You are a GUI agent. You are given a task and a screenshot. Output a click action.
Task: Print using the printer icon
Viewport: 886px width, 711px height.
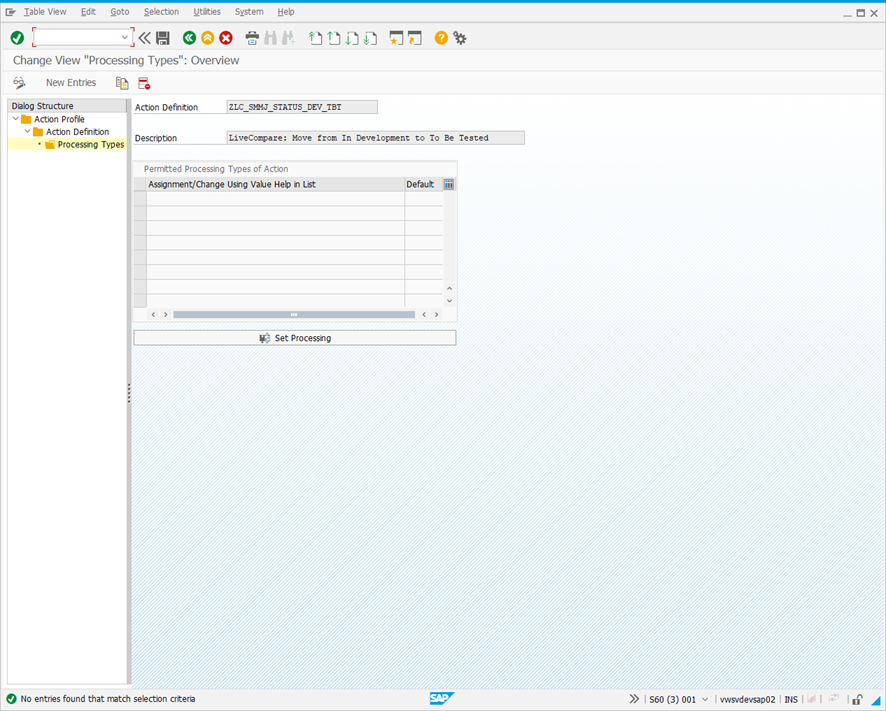point(252,38)
